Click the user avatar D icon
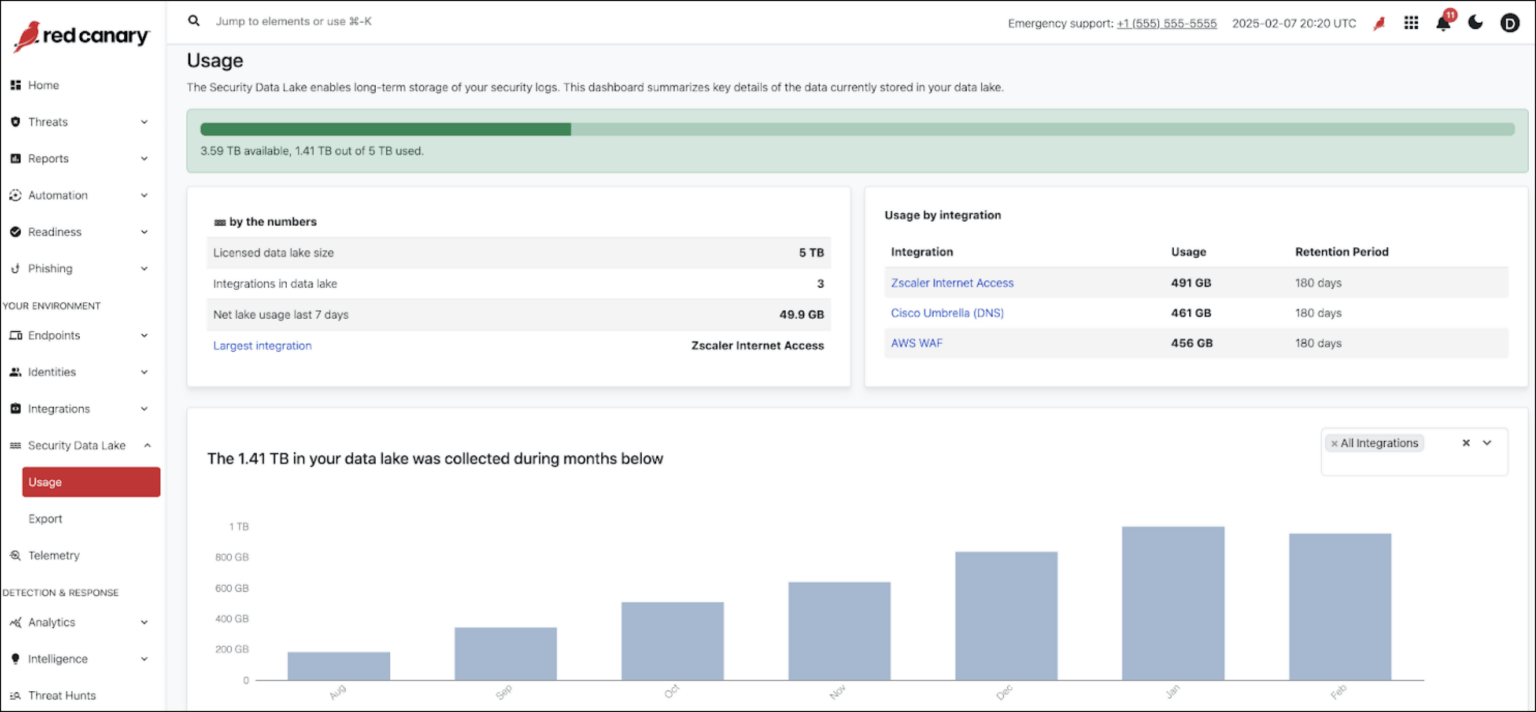Image resolution: width=1536 pixels, height=712 pixels. [x=1509, y=23]
